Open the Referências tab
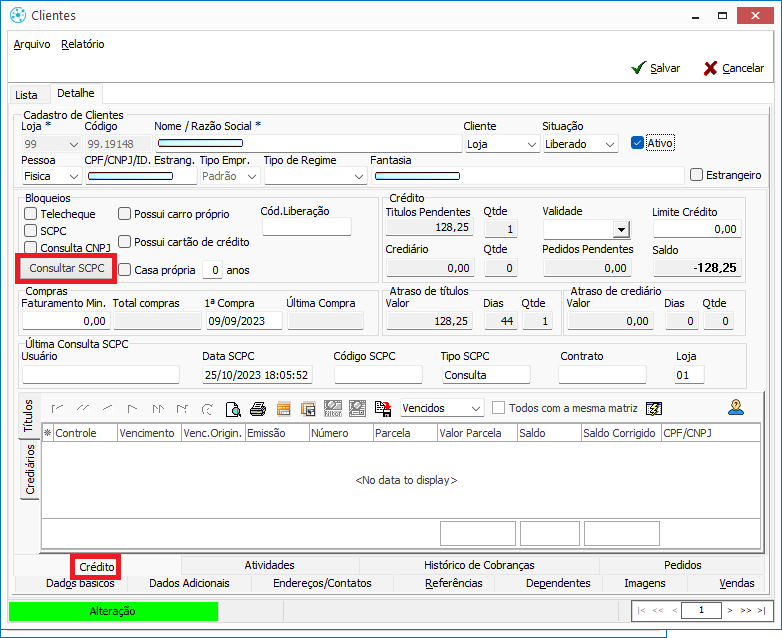The width and height of the screenshot is (782, 638). click(x=454, y=583)
